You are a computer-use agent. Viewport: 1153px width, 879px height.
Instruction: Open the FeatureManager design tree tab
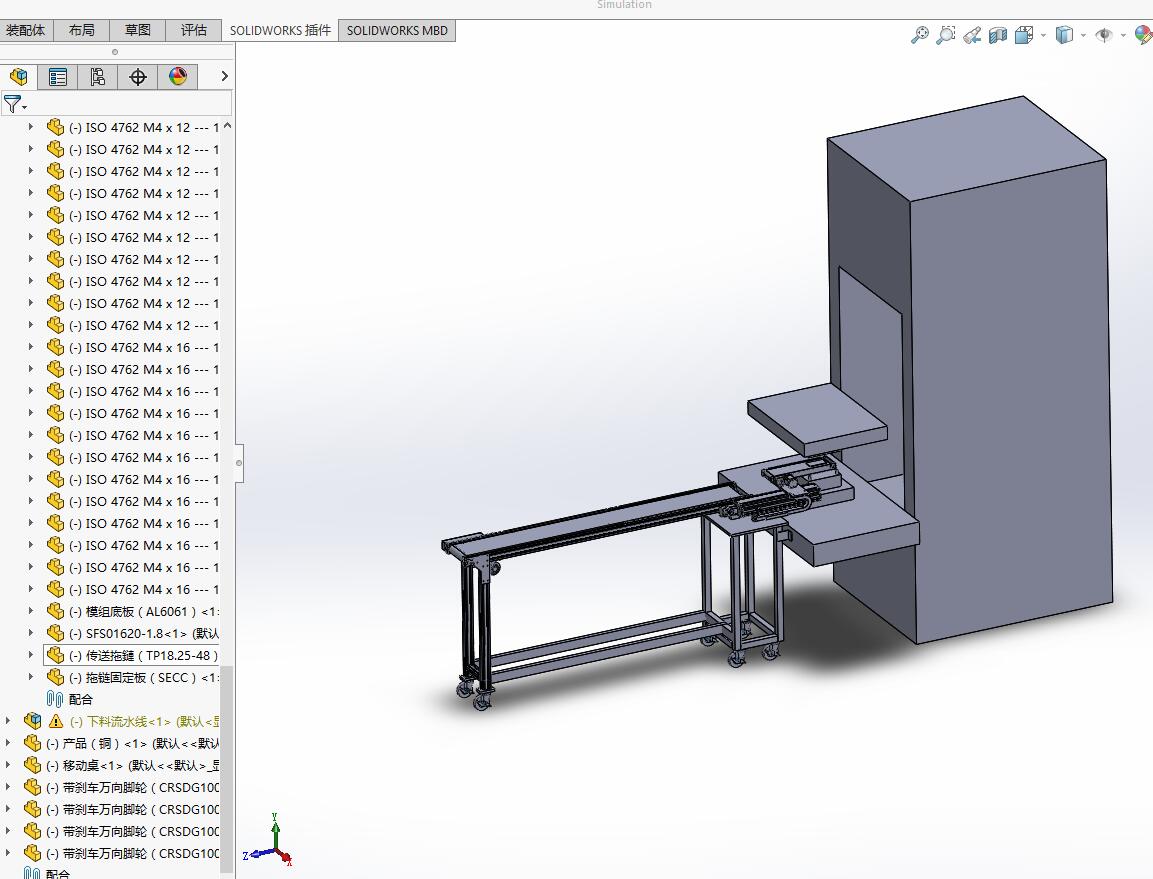[x=18, y=76]
